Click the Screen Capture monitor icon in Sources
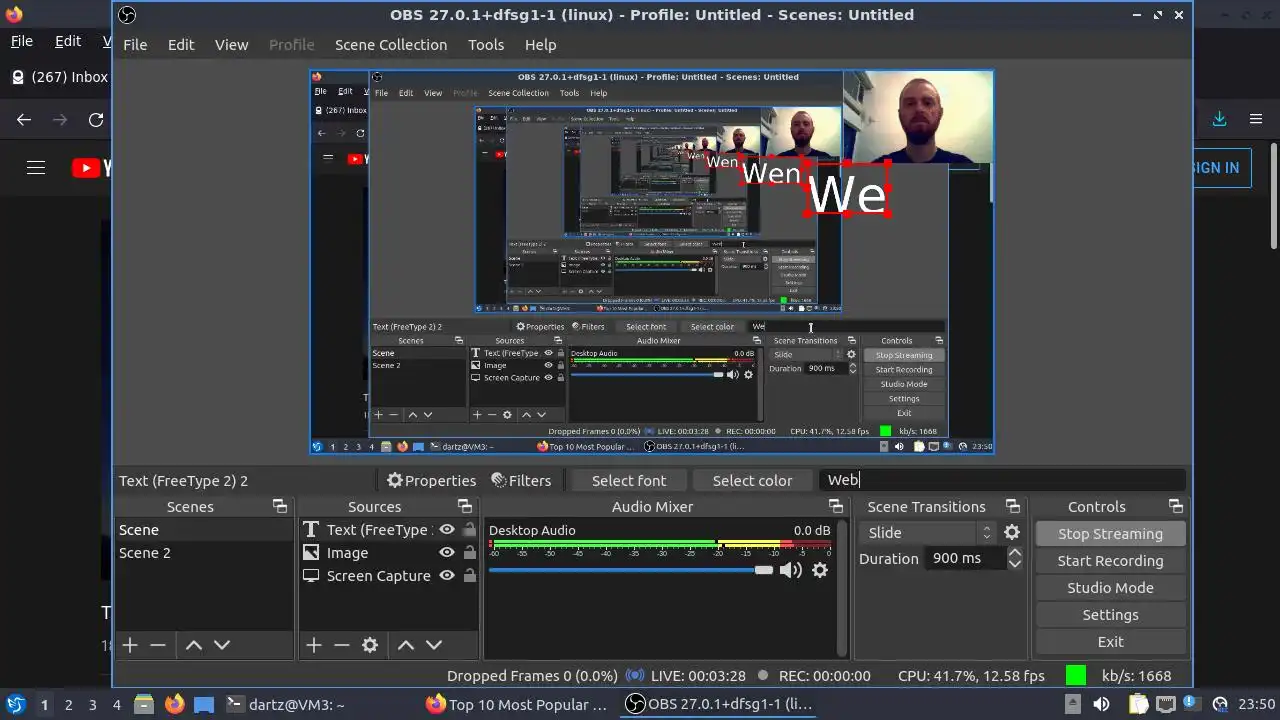Image resolution: width=1280 pixels, height=720 pixels. (x=311, y=576)
